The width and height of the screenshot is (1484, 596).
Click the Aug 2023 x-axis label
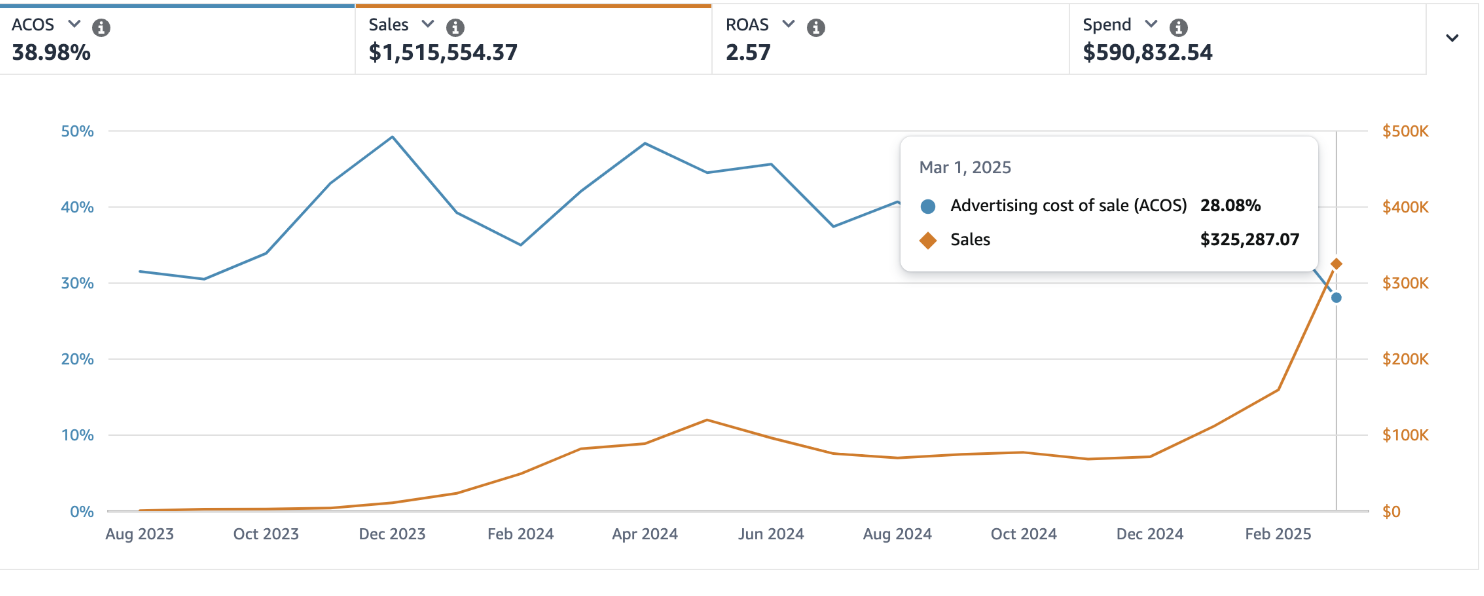point(139,534)
